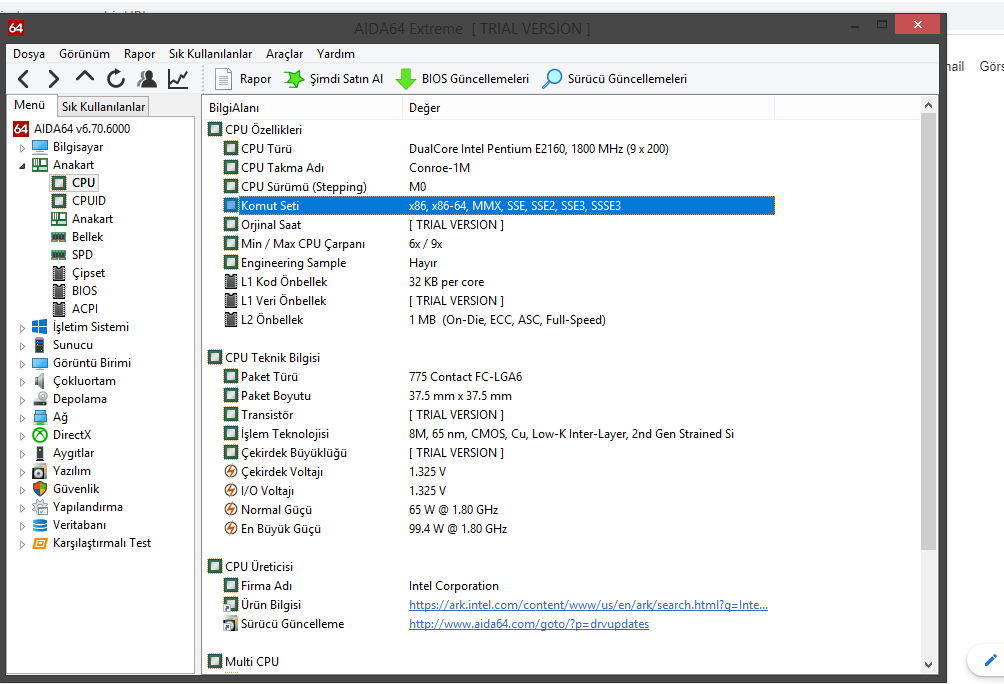Go back with the left arrow toolbar icon
The height and width of the screenshot is (684, 1004).
(24, 79)
